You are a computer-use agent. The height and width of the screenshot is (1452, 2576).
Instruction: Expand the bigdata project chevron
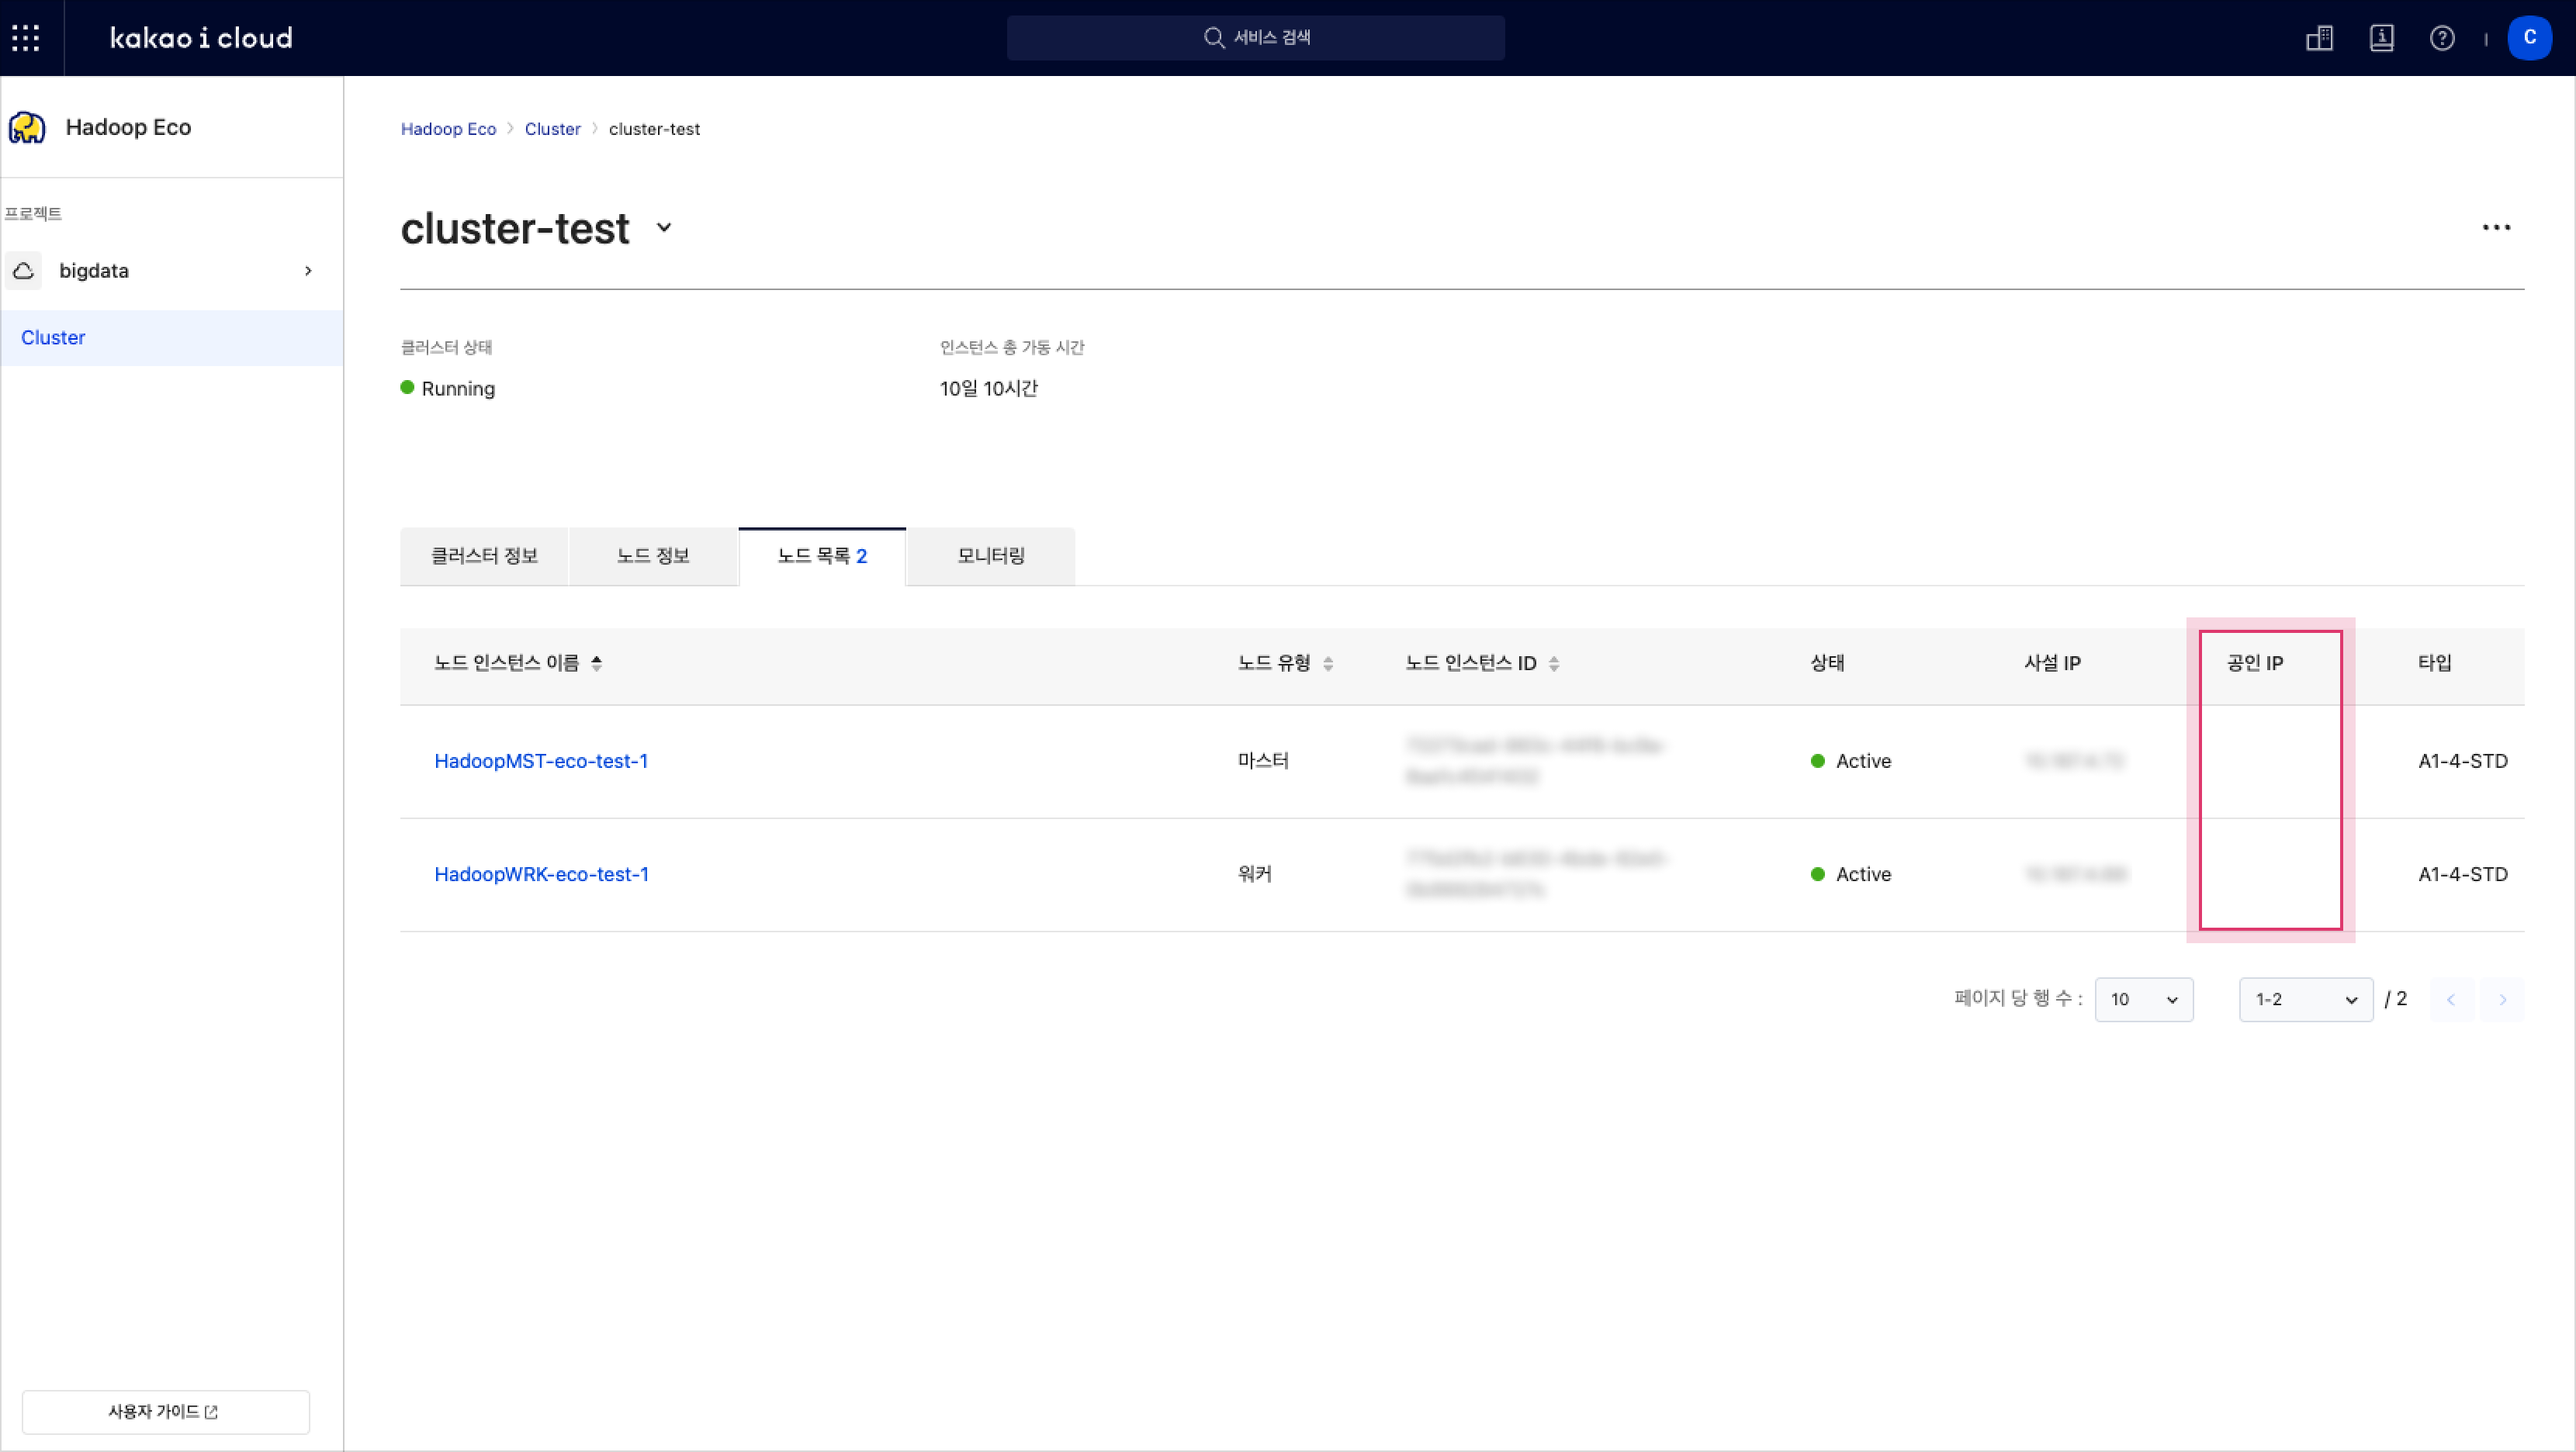[x=308, y=271]
